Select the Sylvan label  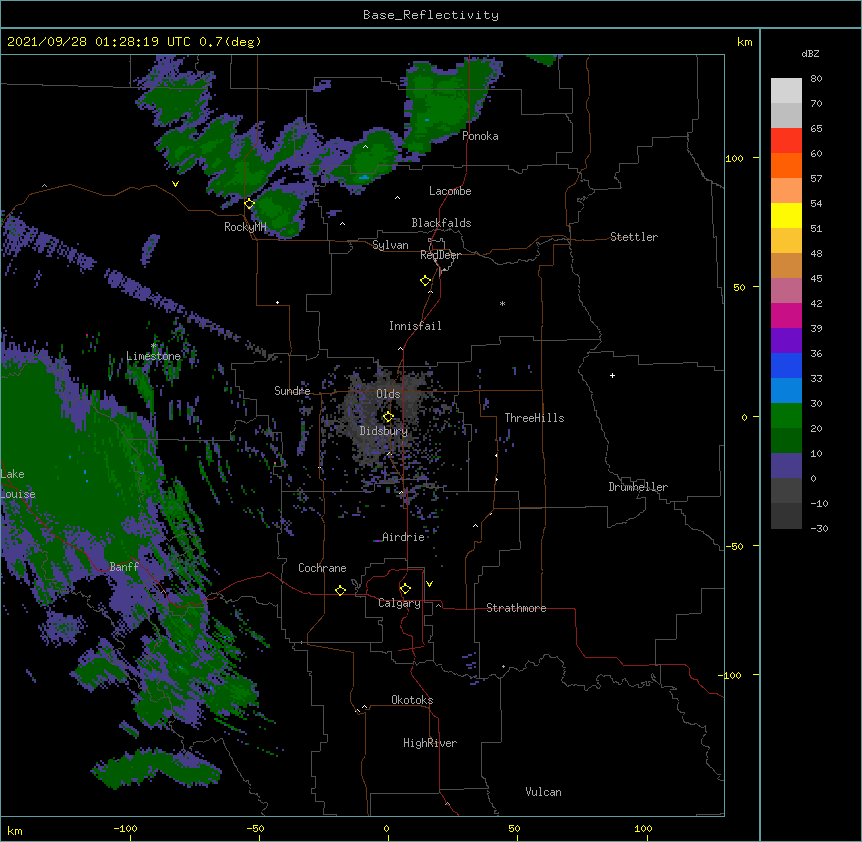pos(390,245)
